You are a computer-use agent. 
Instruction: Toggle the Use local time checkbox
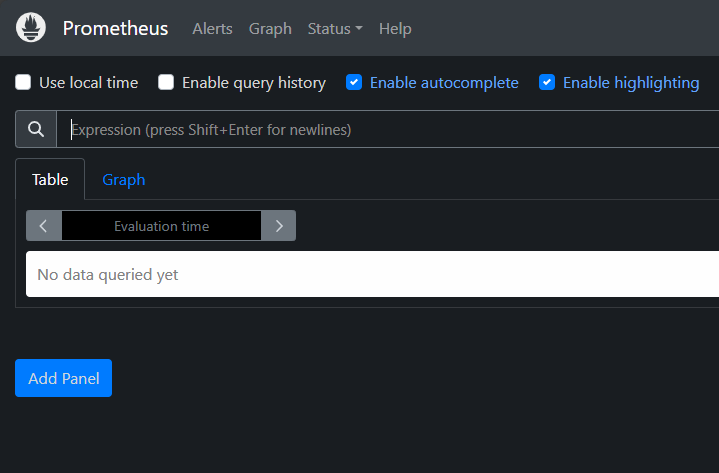tap(23, 82)
